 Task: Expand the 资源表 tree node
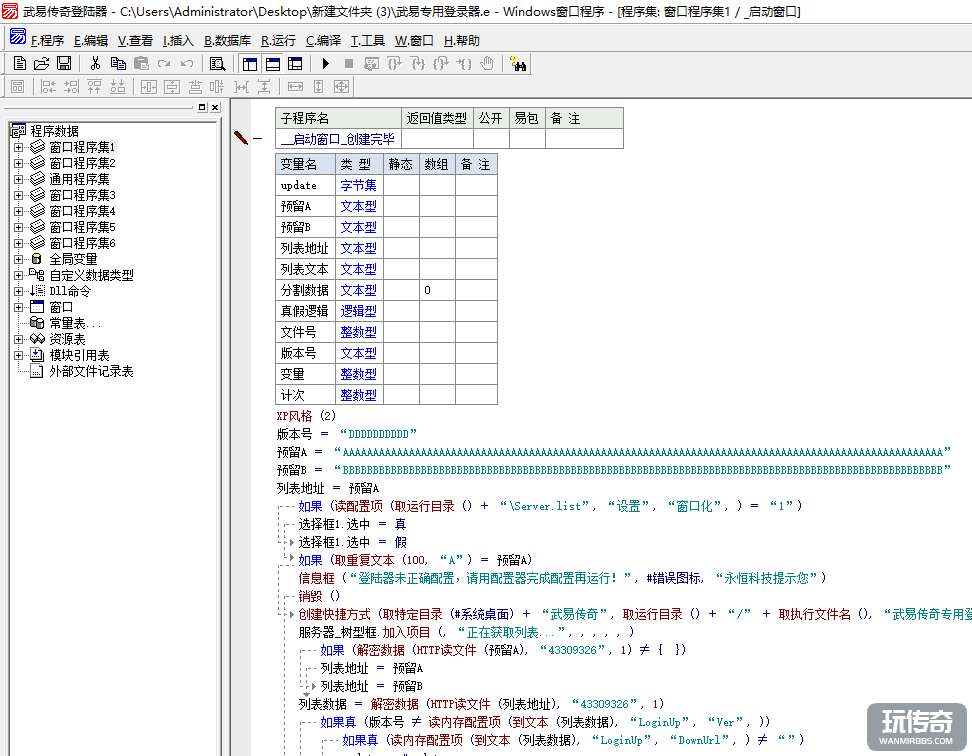pos(19,340)
